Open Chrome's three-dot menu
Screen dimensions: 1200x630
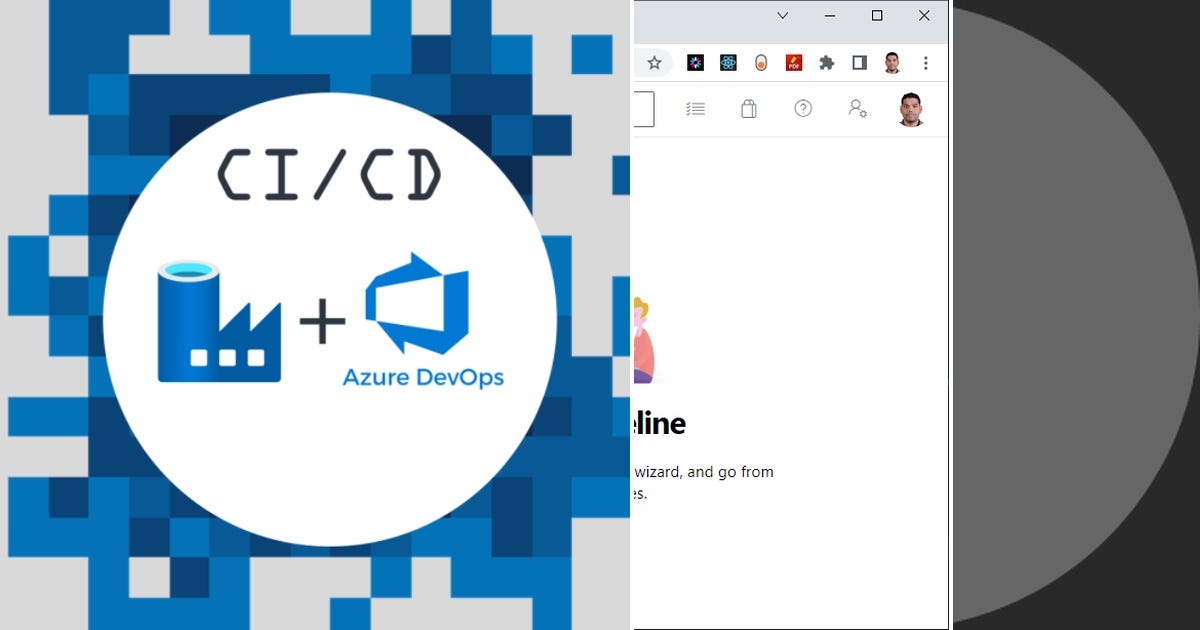tap(925, 62)
